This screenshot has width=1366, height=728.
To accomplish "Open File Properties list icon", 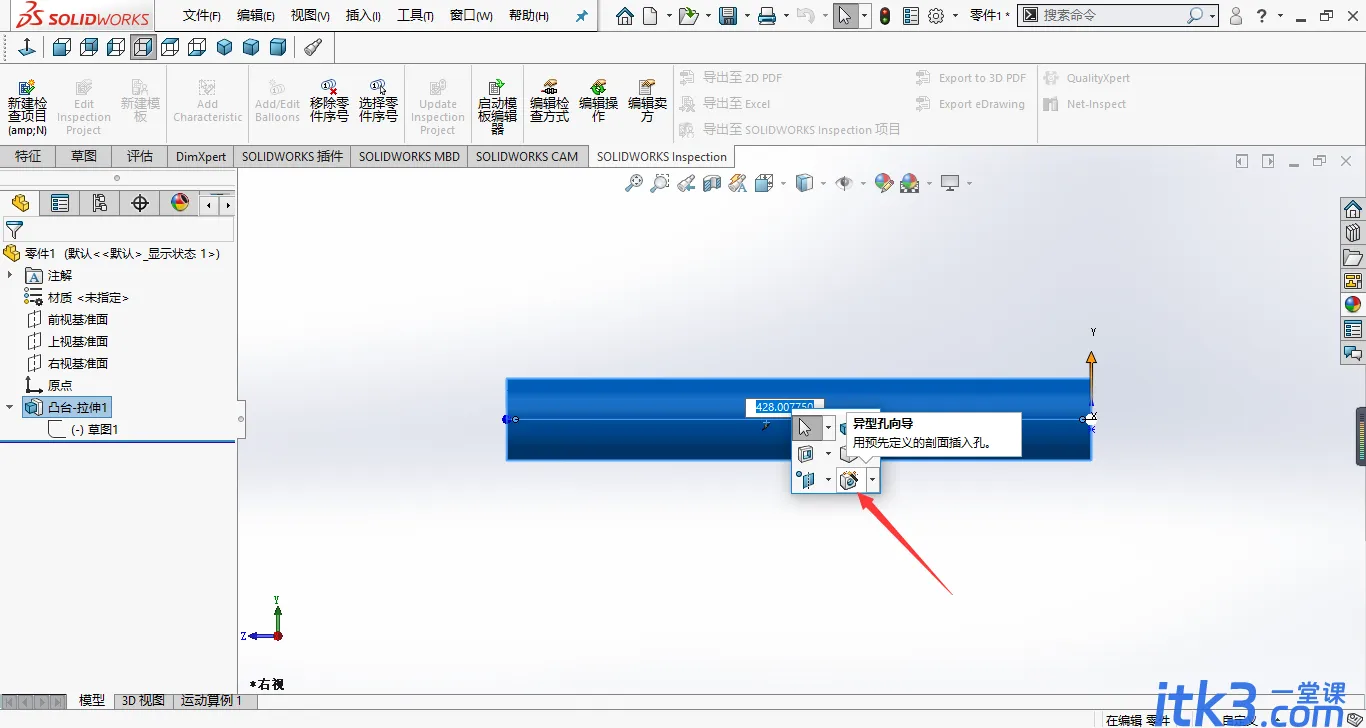I will click(x=910, y=16).
